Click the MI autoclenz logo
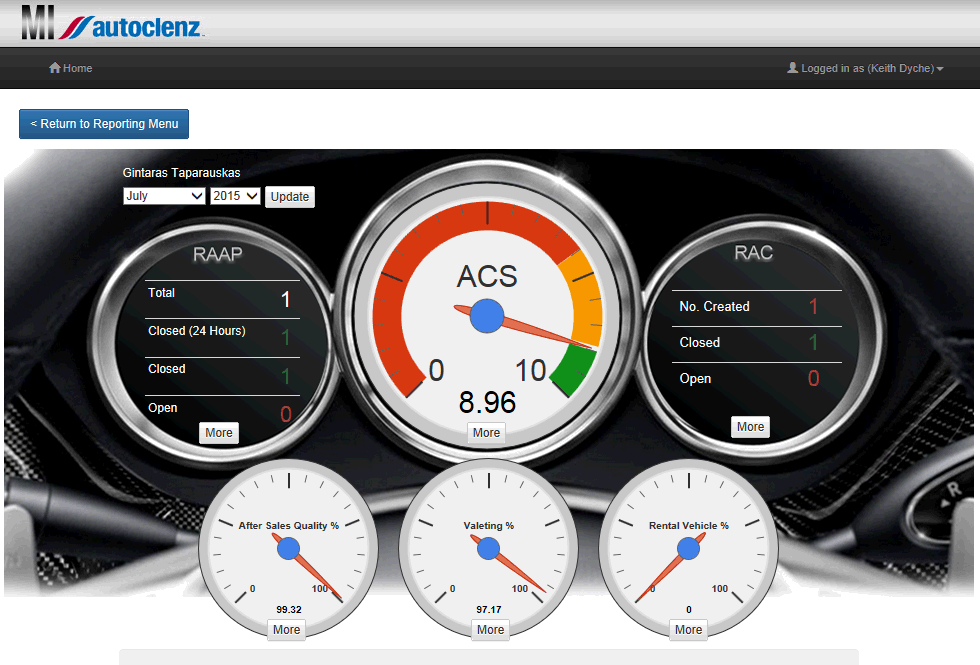 (111, 24)
